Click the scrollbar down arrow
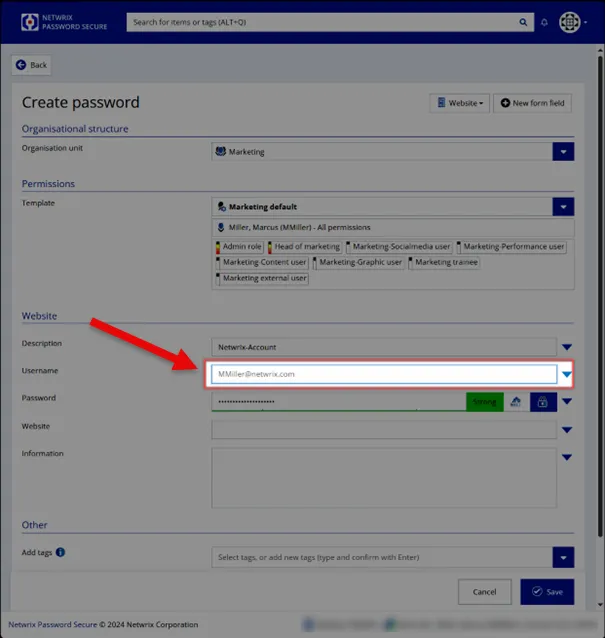Image resolution: width=605 pixels, height=638 pixels. point(600,605)
